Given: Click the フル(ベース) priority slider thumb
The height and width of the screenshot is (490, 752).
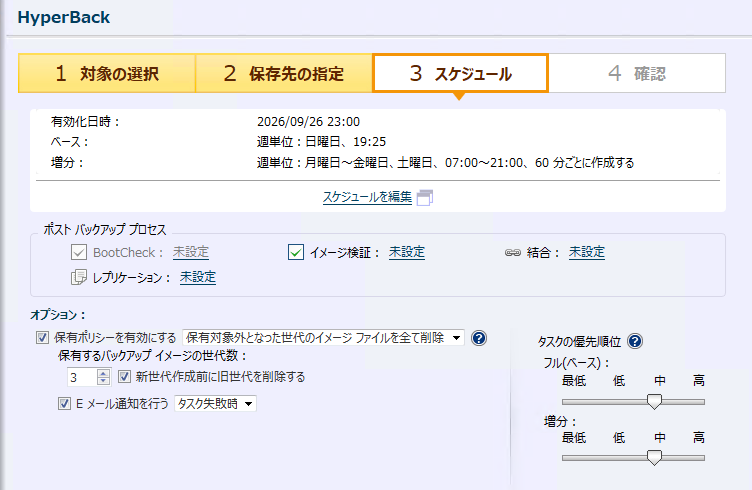Looking at the screenshot, I should point(654,402).
